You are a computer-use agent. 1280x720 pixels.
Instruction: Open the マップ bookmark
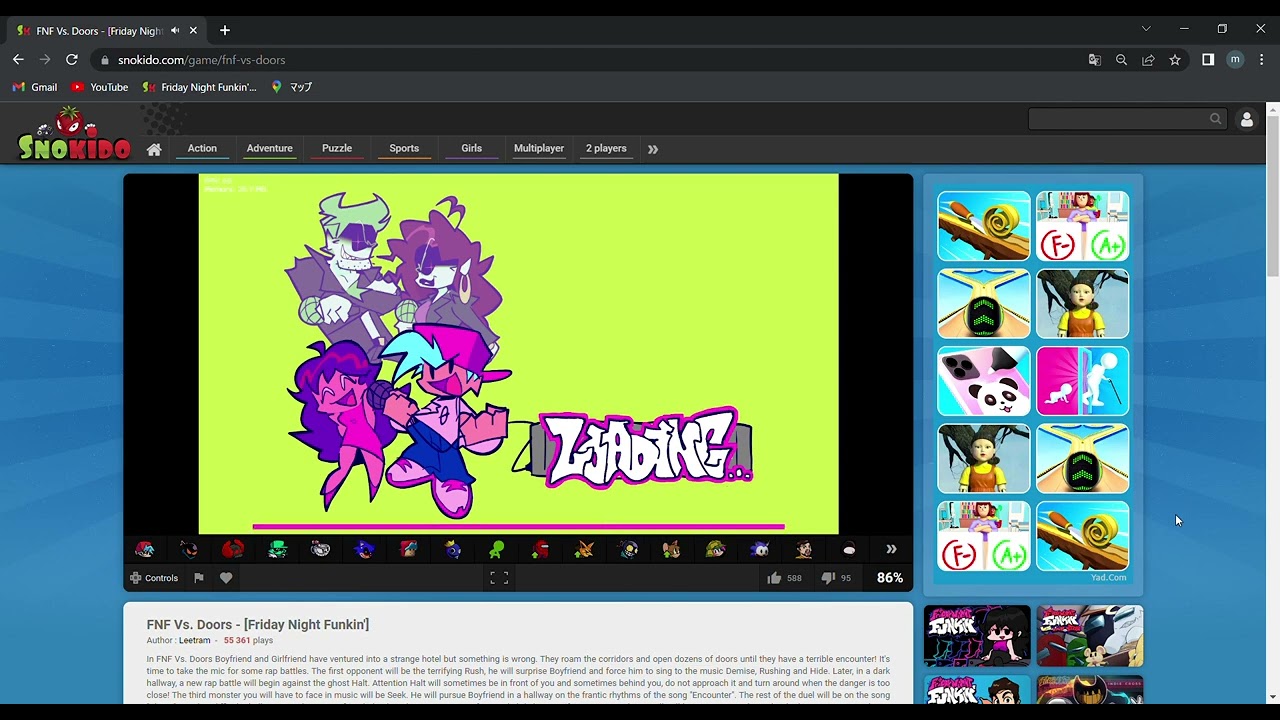pos(292,87)
